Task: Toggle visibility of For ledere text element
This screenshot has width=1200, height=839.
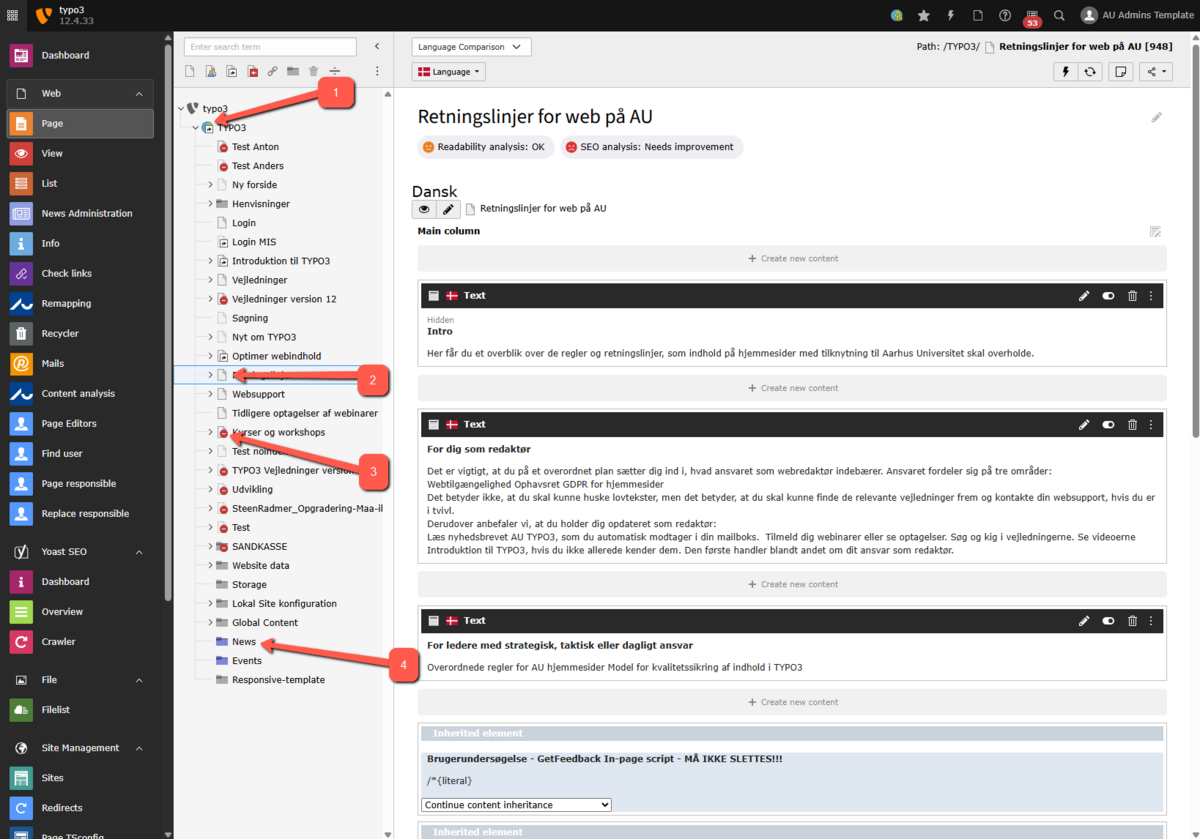Action: point(1108,620)
